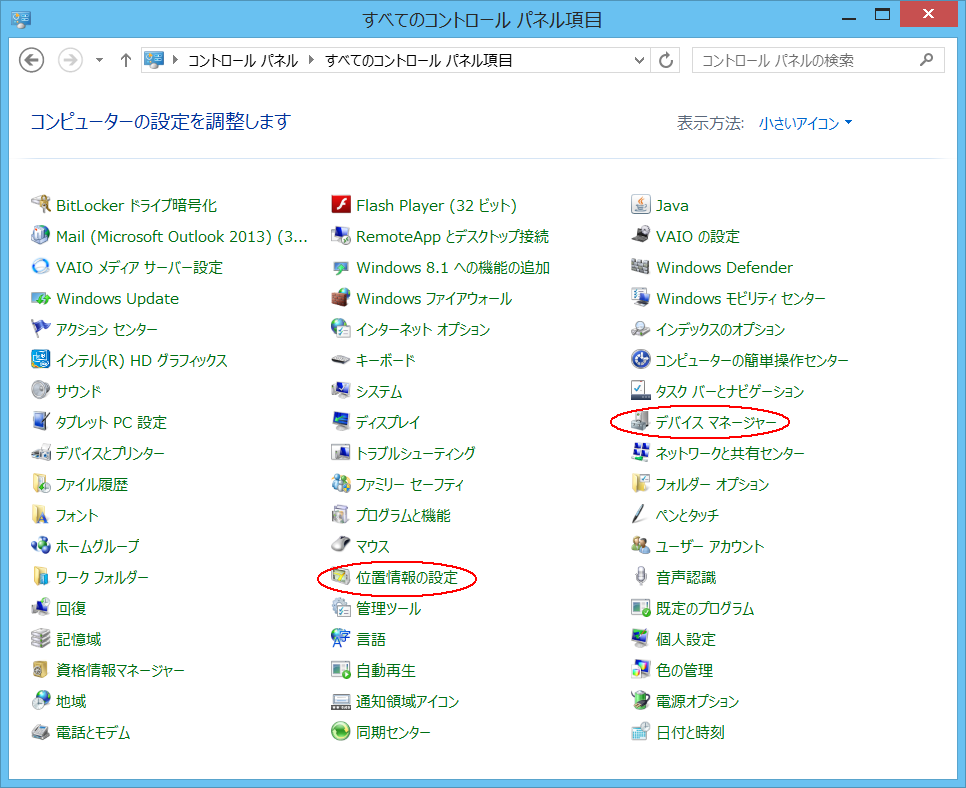The height and width of the screenshot is (788, 966).
Task: Open the デバイスとプリンター icon
Action: point(41,453)
